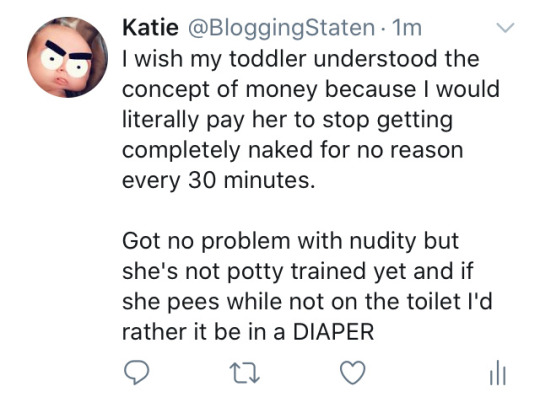This screenshot has height=397, width=540.
Task: Retweet Katie's toddler tweet
Action: coord(245,373)
